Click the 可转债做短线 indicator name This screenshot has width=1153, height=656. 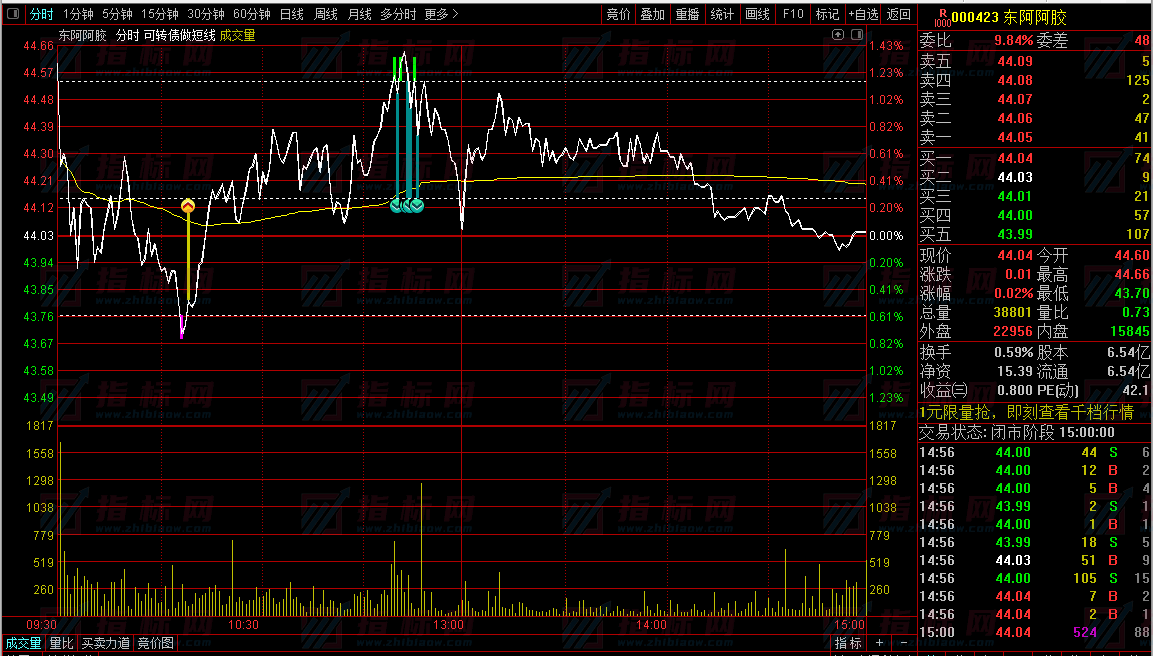pyautogui.click(x=179, y=35)
